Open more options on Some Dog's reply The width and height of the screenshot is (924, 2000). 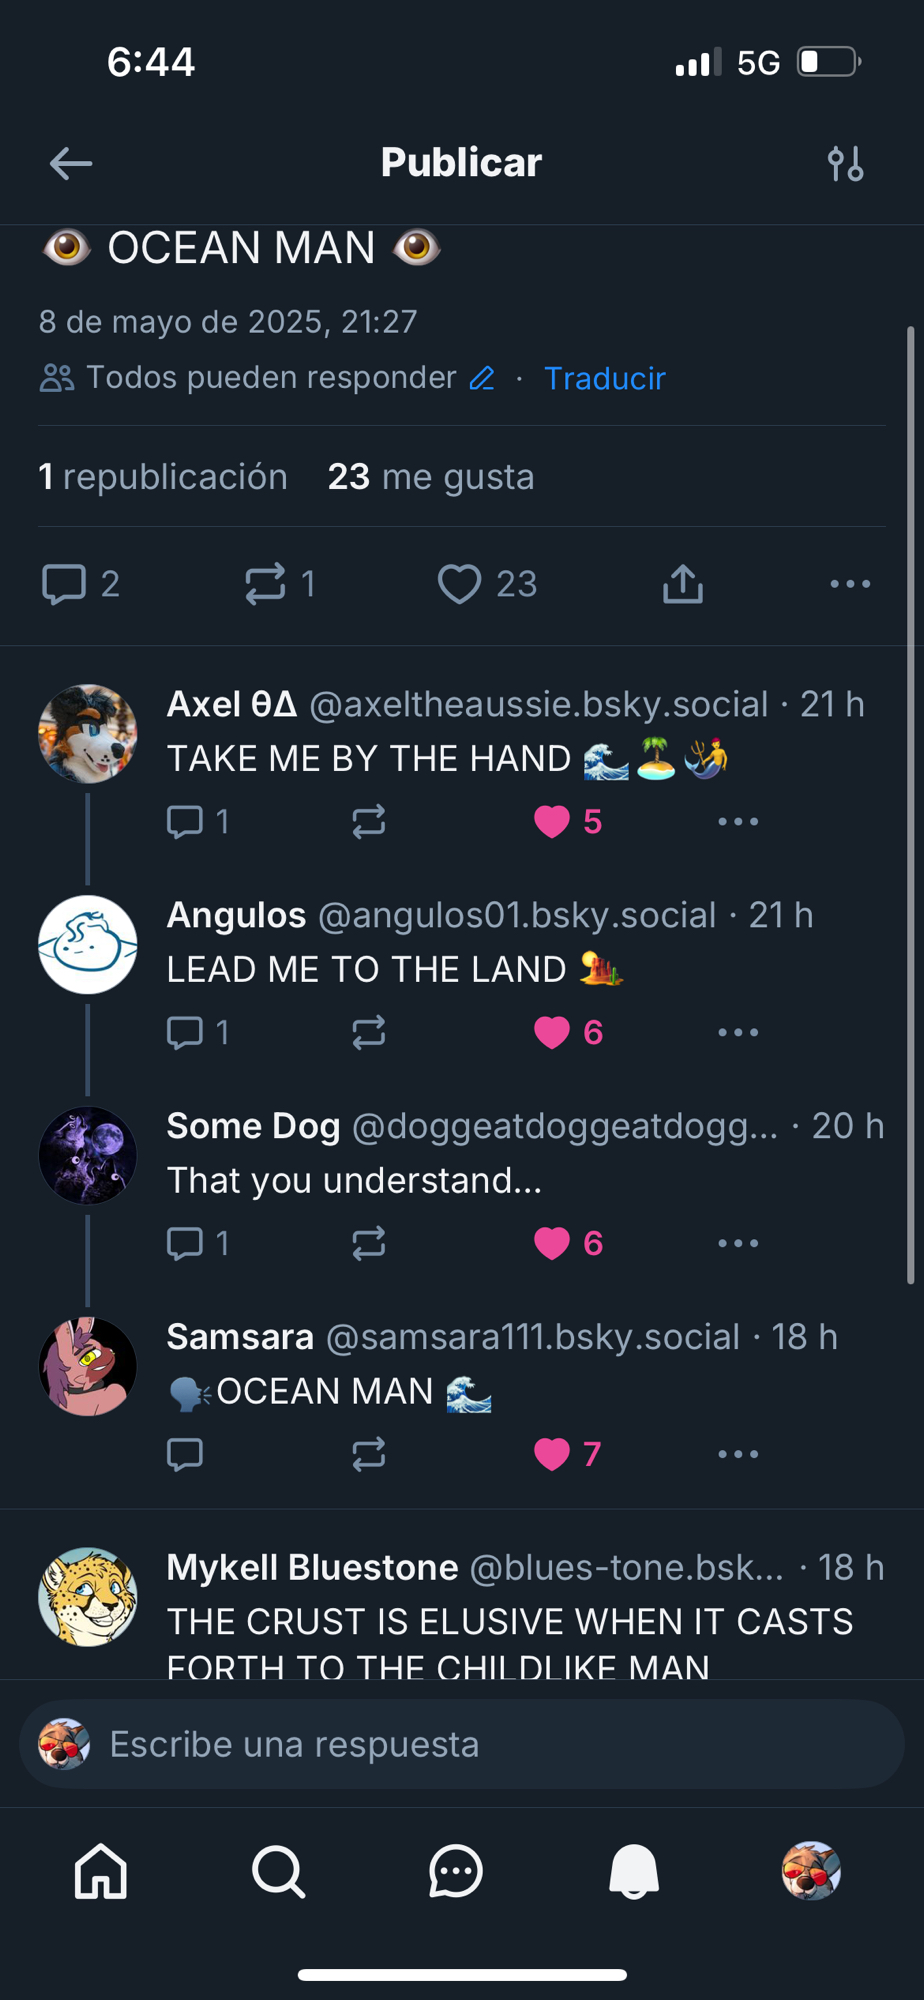738,1243
